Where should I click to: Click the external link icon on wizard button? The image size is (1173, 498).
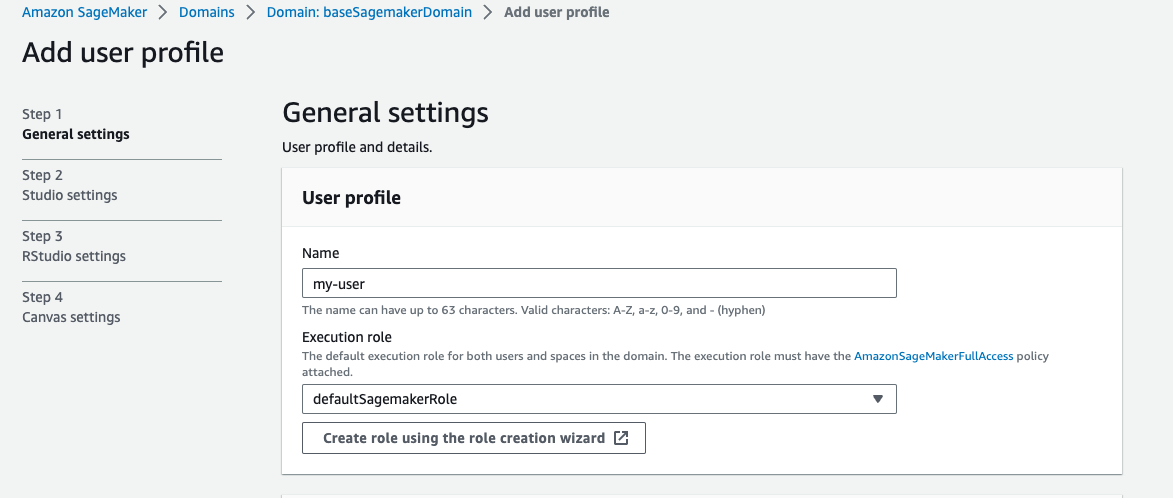(621, 438)
